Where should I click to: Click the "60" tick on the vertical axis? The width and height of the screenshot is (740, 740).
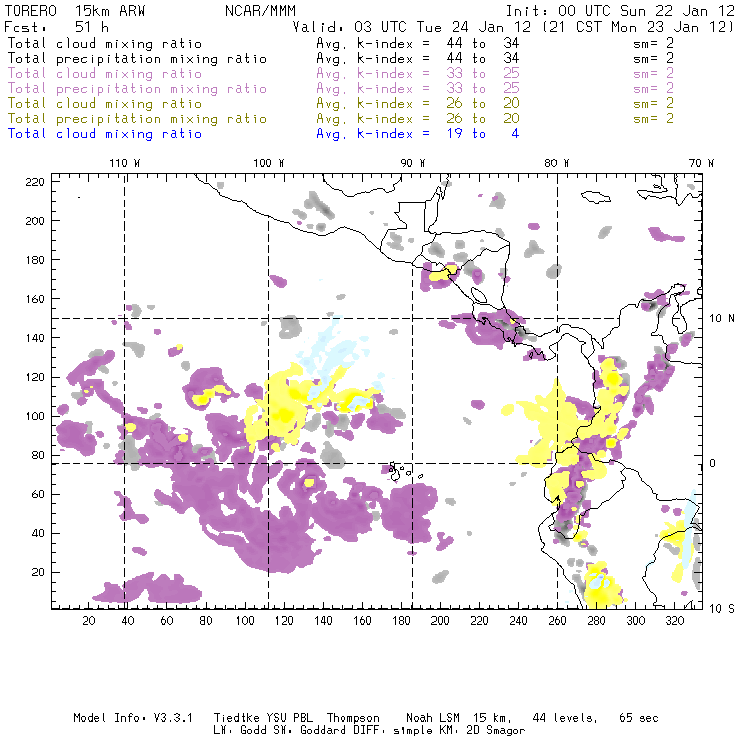(38, 495)
